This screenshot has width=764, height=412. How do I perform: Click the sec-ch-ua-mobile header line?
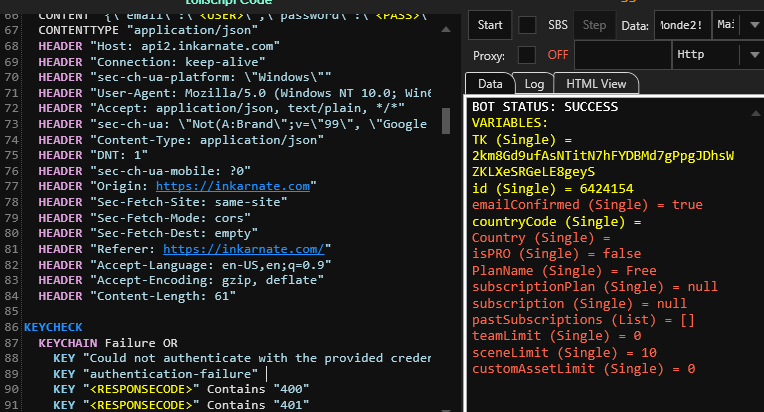(145, 171)
